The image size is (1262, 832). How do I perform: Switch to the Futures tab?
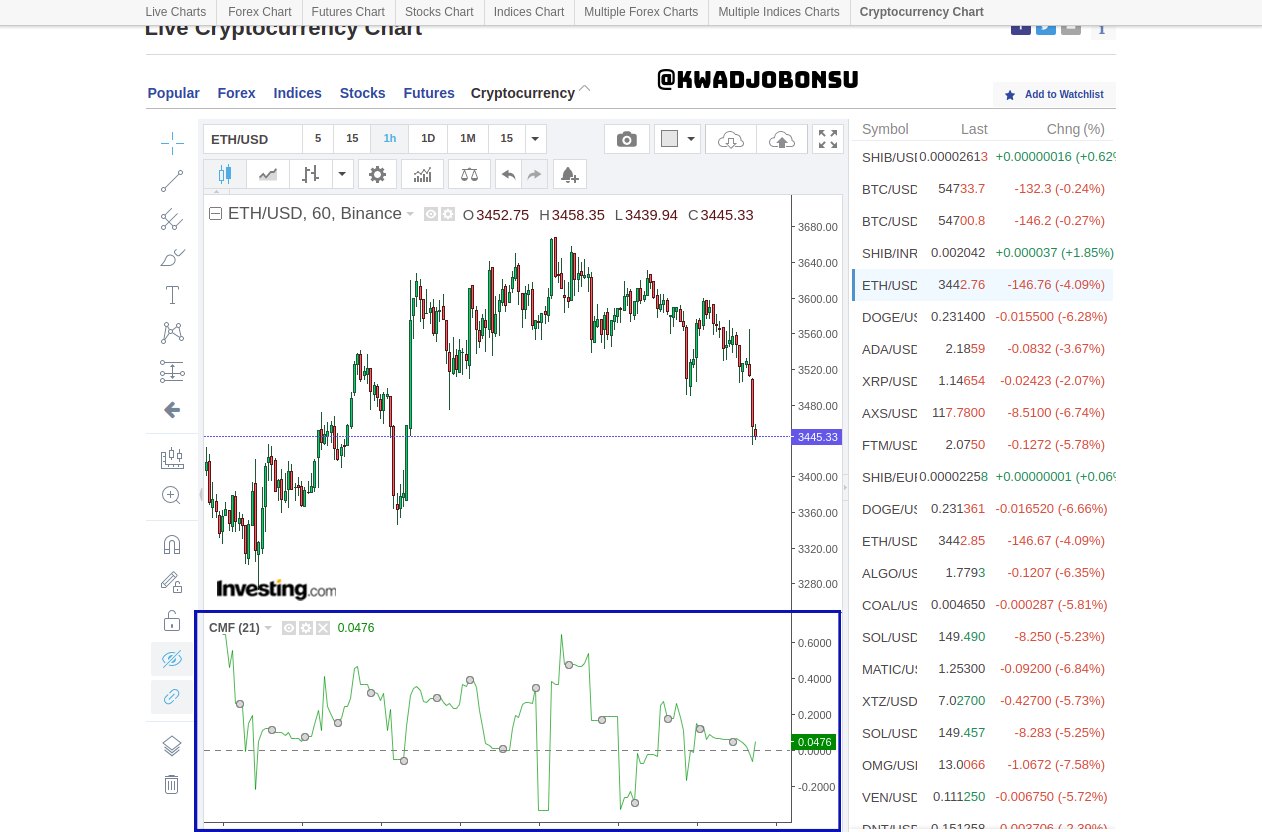pos(429,93)
